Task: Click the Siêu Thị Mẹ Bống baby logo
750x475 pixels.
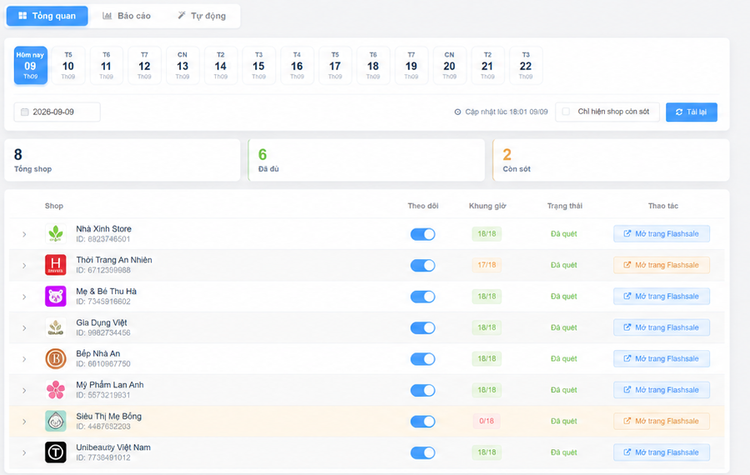Action: click(55, 421)
